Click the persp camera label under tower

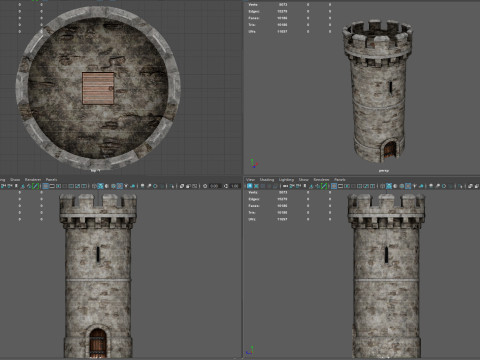point(384,171)
